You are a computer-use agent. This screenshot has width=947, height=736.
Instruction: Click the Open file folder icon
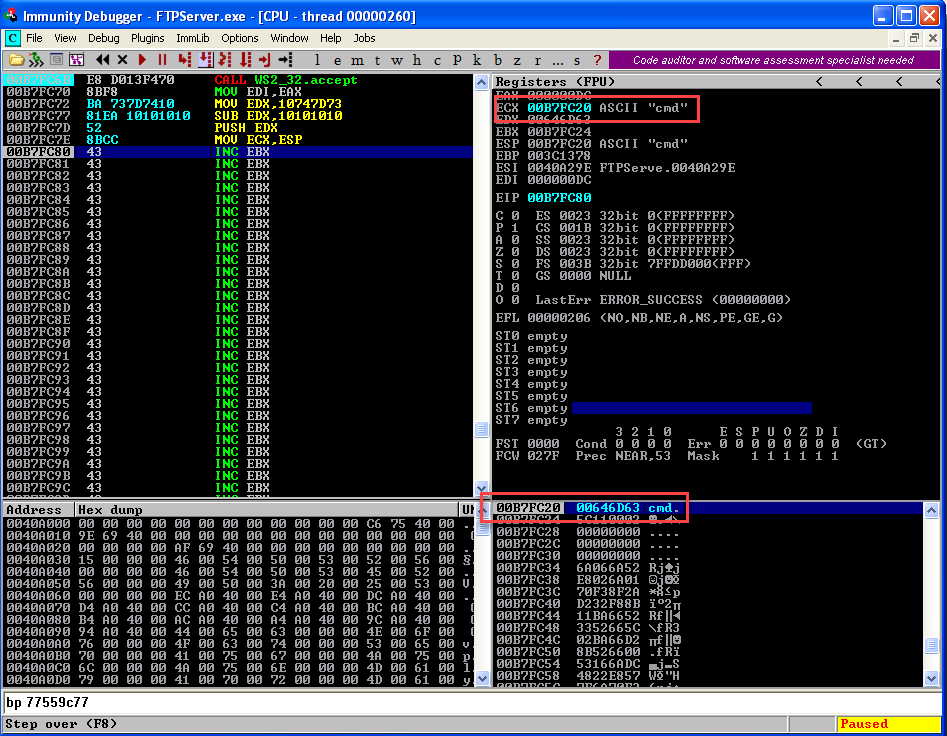(16, 60)
